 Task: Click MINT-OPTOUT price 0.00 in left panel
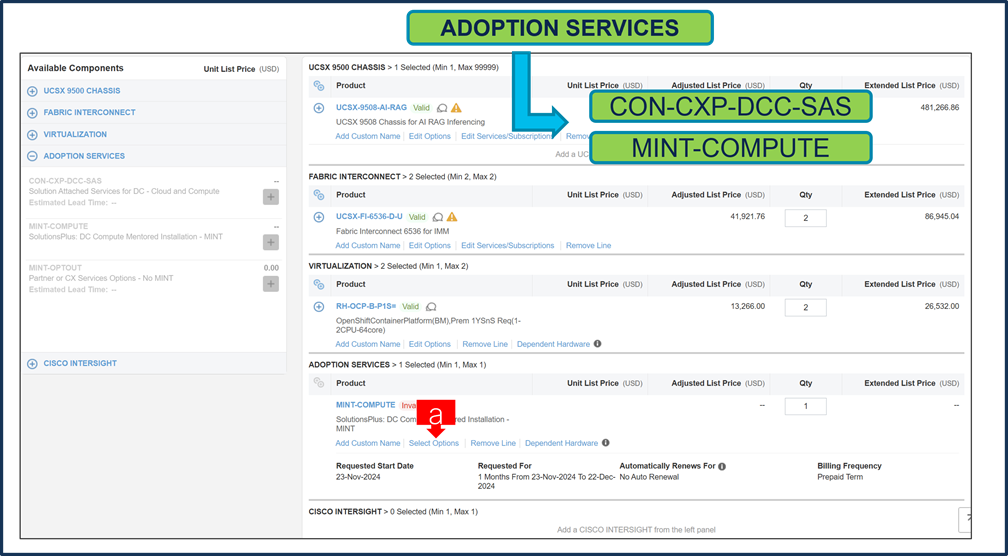tap(271, 268)
